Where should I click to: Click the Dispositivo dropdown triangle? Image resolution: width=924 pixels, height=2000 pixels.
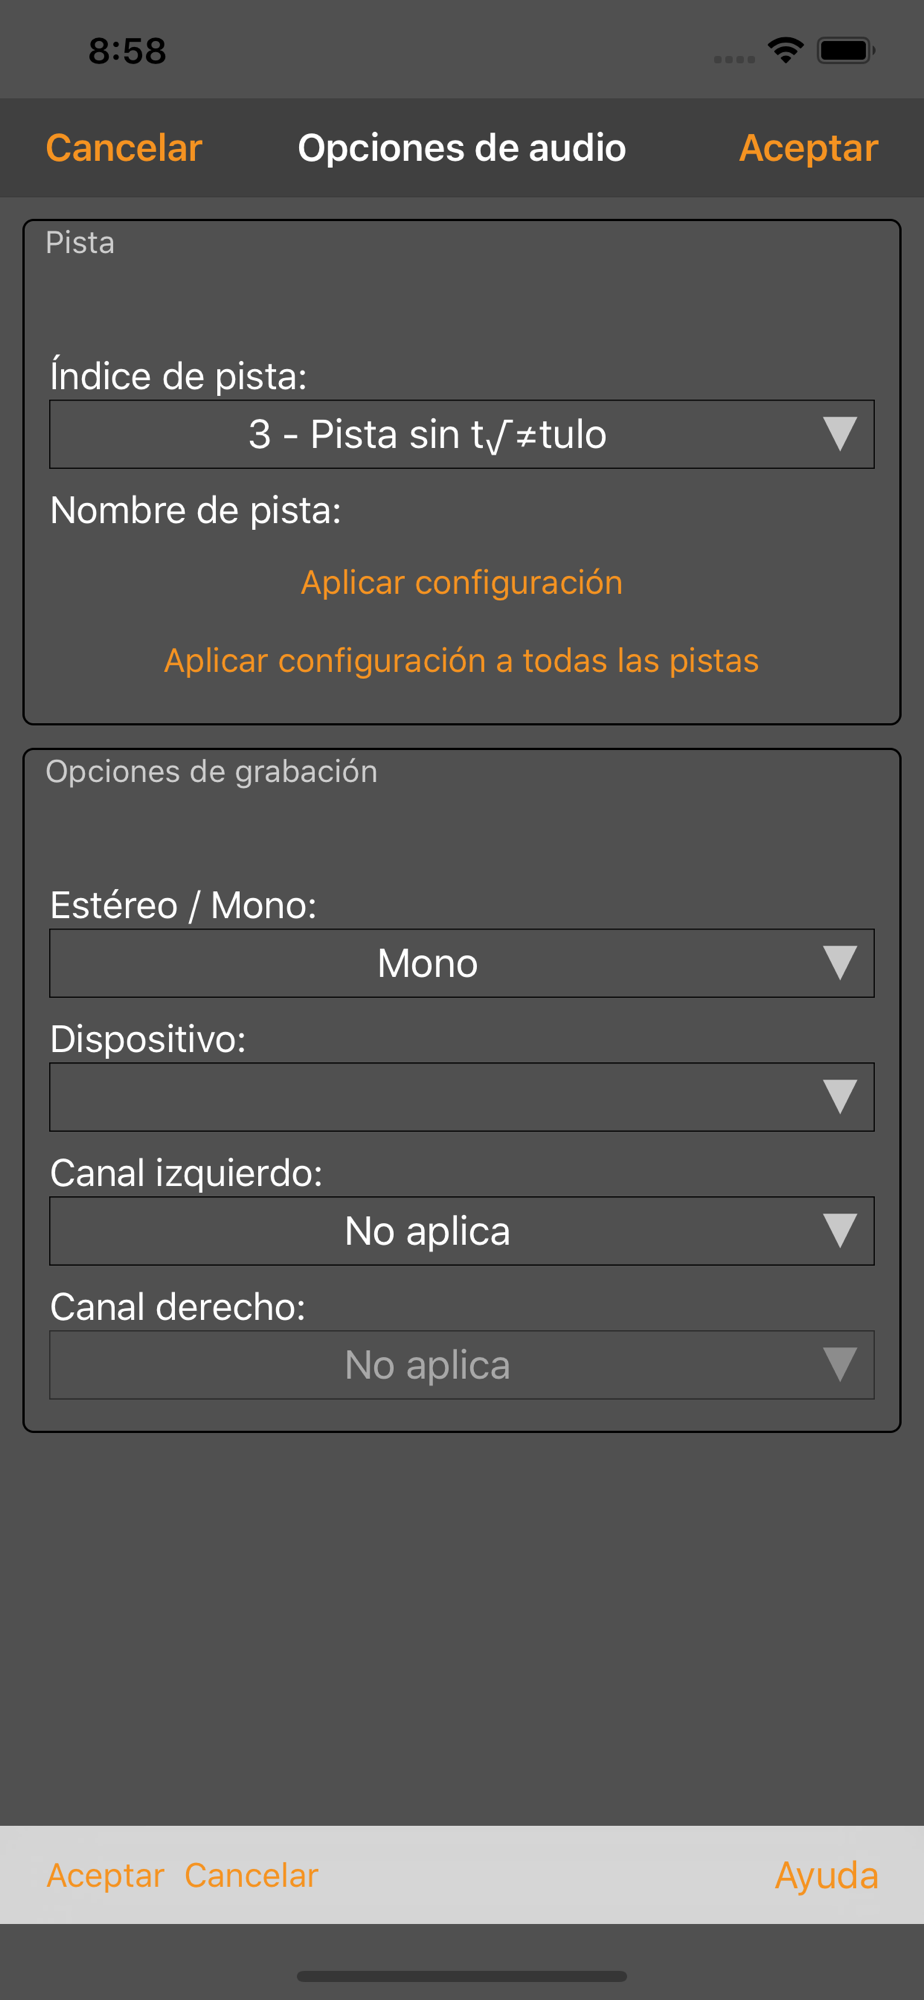click(x=839, y=1097)
